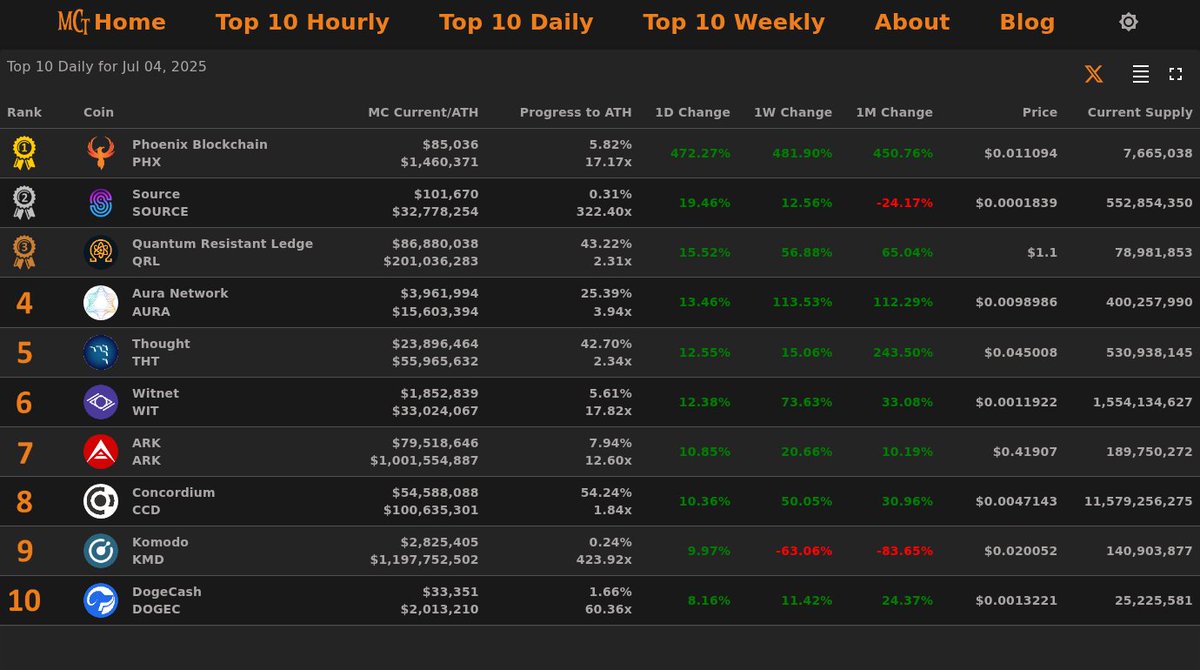Sort by 1W Change column header
Screen dimensions: 1200x670
click(793, 113)
